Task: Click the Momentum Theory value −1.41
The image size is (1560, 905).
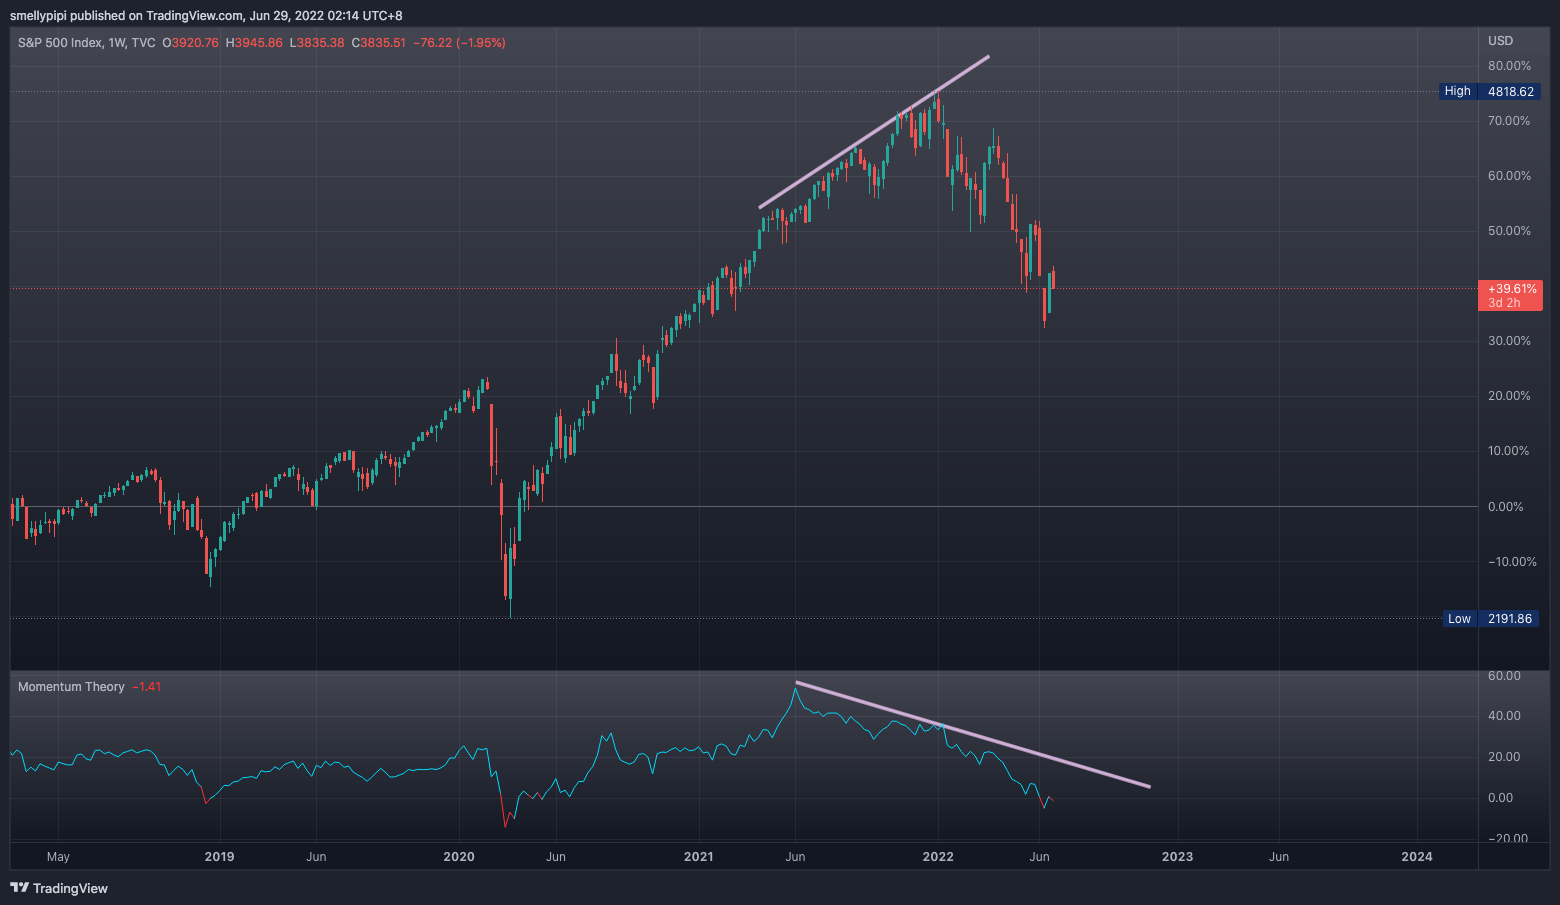Action: coord(147,687)
